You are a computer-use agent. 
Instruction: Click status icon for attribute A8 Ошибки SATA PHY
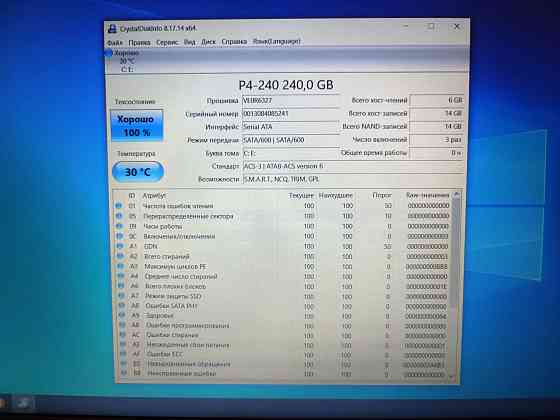[x=122, y=306]
